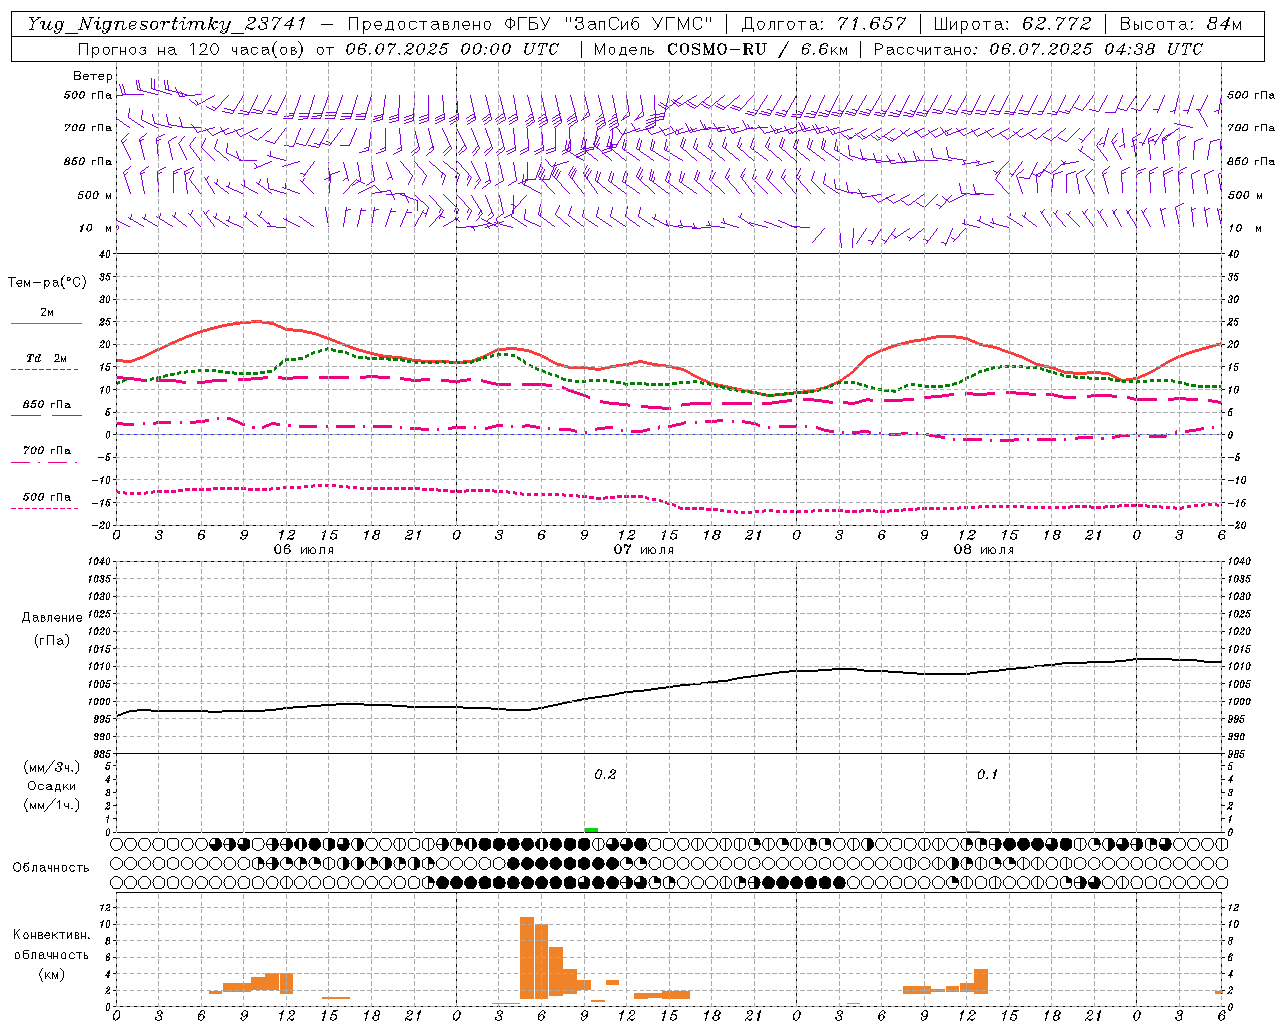Click the tallest orange convective cloud bar
This screenshot has height=1024, width=1280.
527,957
